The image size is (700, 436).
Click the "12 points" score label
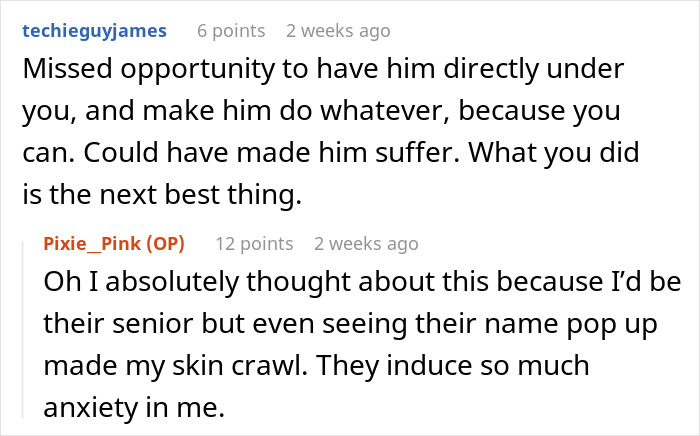point(254,244)
